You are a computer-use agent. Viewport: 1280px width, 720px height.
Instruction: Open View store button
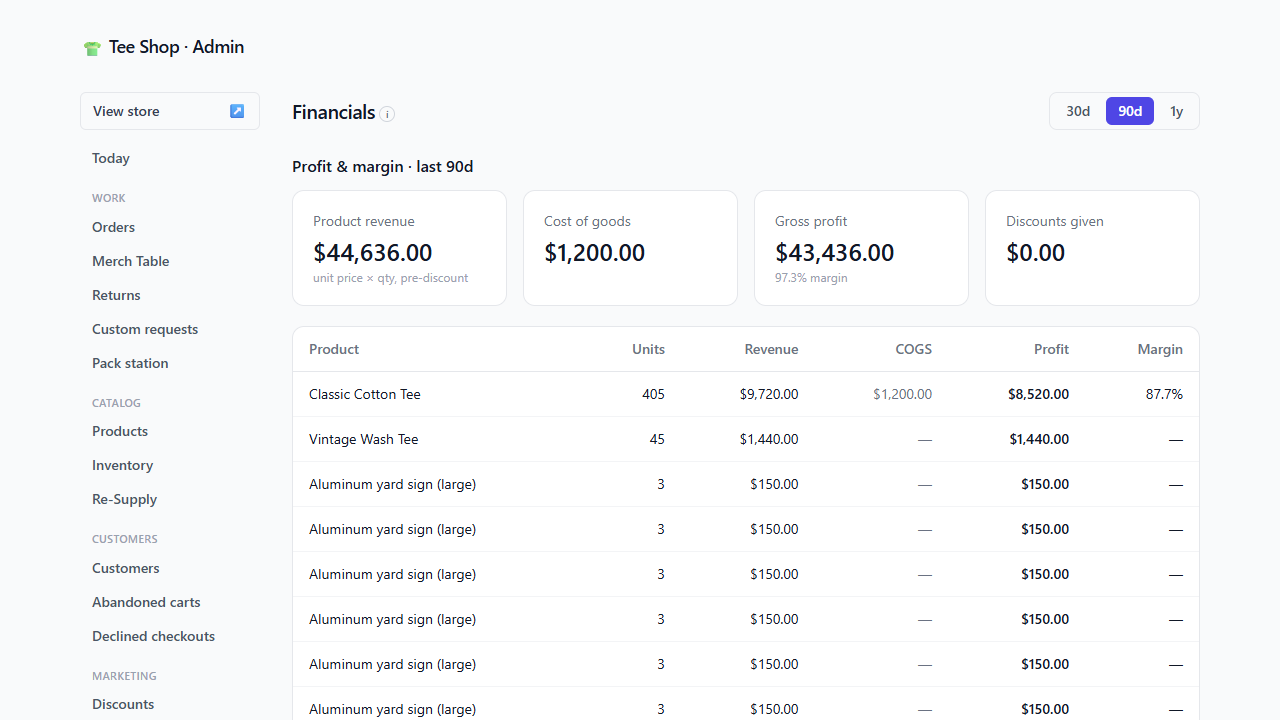[x=170, y=111]
